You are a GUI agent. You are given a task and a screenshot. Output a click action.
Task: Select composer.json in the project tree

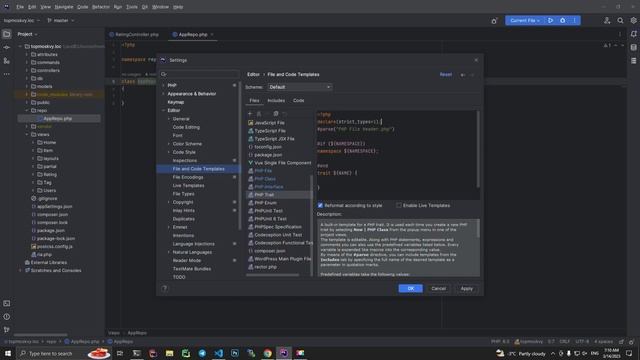[52, 215]
